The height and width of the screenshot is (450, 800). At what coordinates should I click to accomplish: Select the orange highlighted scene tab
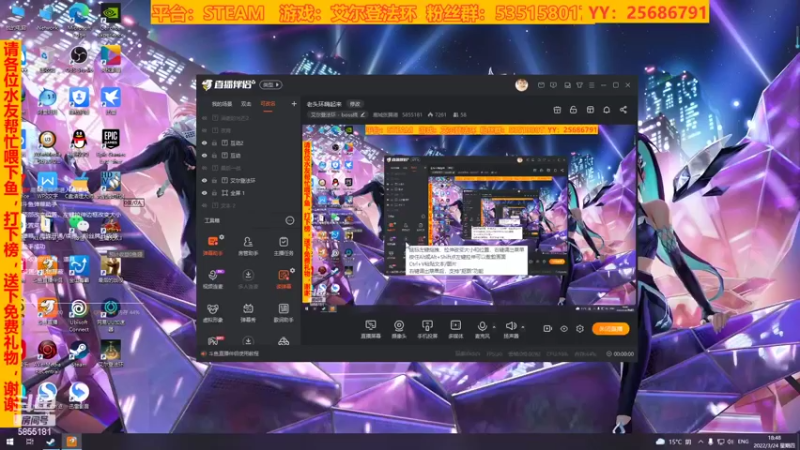pyautogui.click(x=268, y=104)
